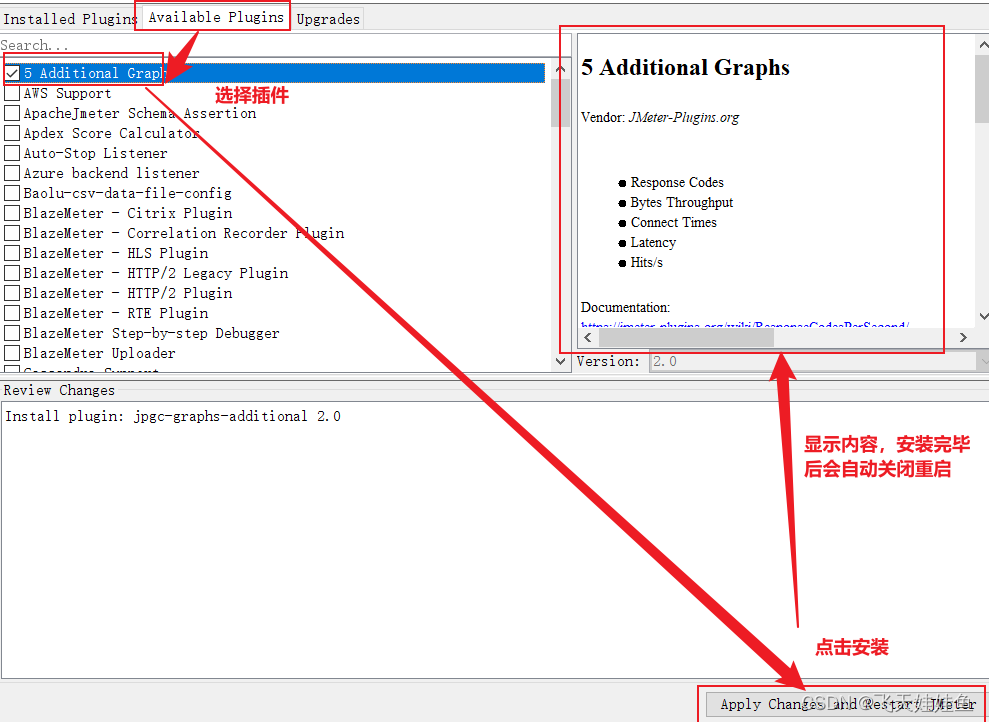This screenshot has height=722, width=989.
Task: Check the Auto-Stop Listener checkbox
Action: 12,153
